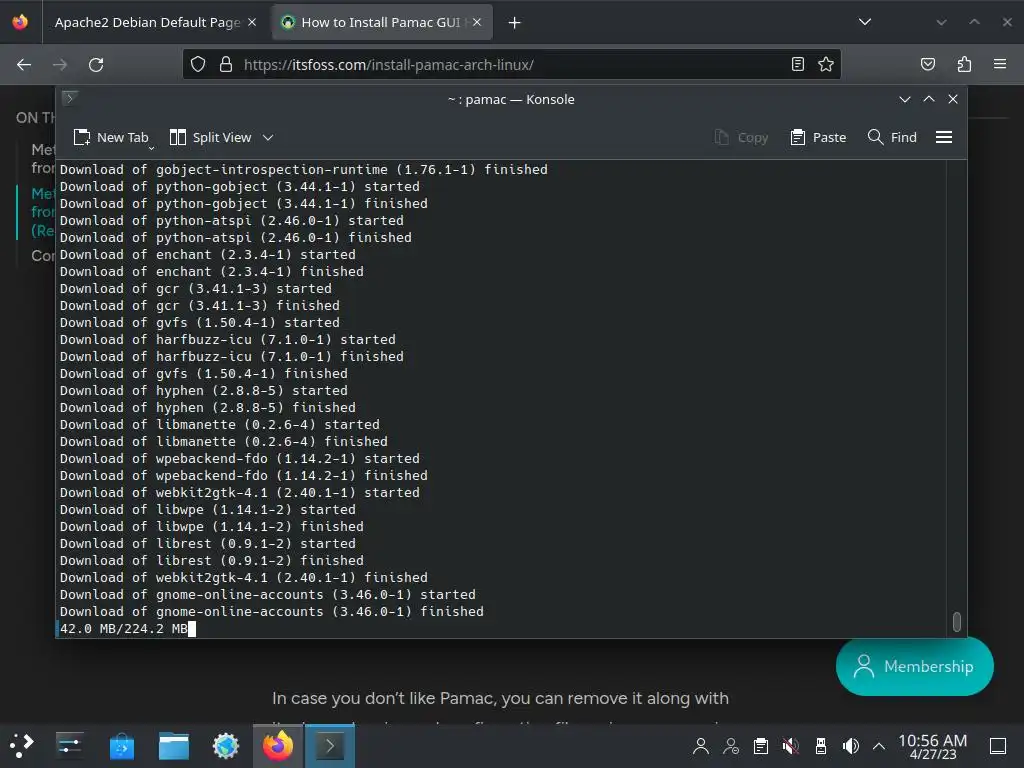Screen dimensions: 1024x768
Task: Open Dolphin file manager from taskbar
Action: pos(174,746)
